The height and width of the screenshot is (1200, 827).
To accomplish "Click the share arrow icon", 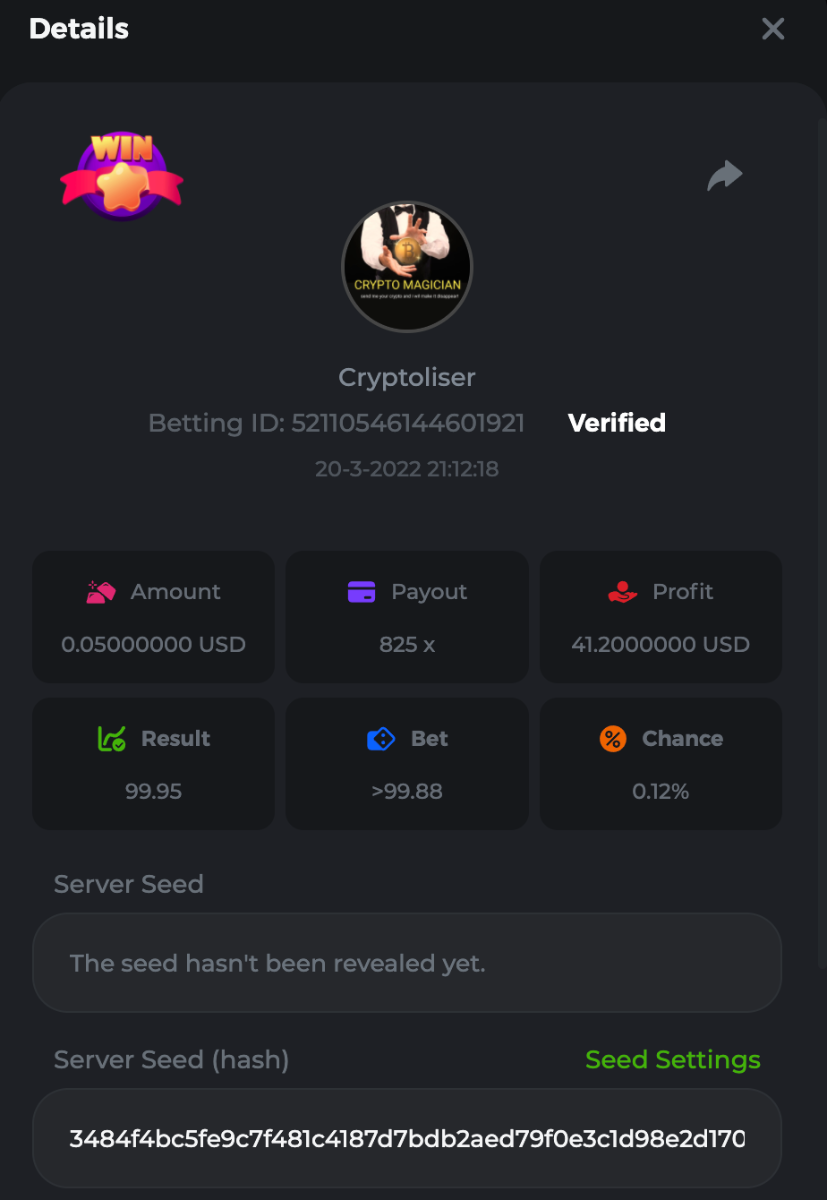I will coord(725,176).
